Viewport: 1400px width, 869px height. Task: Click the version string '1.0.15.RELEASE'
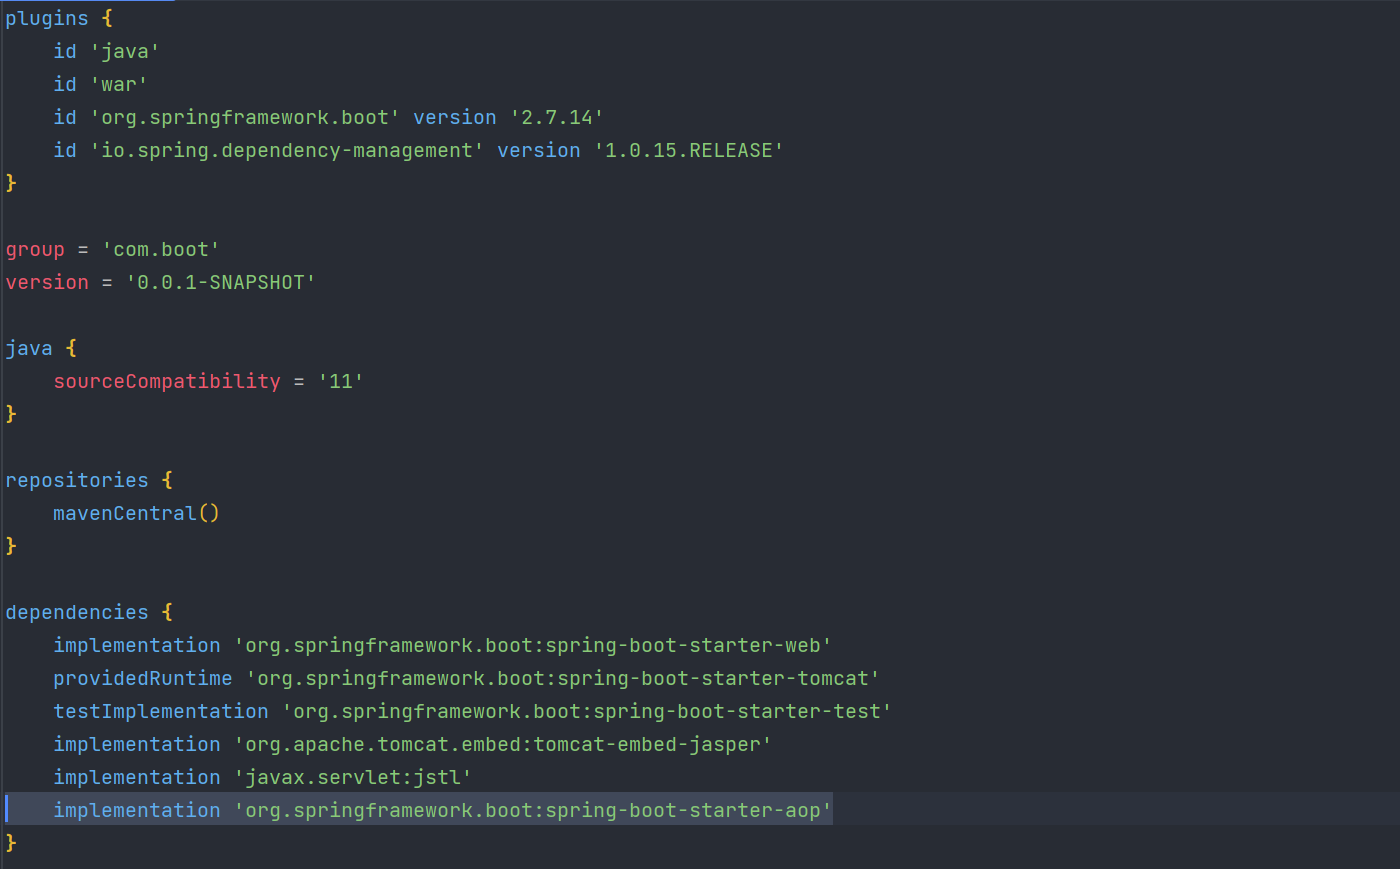689,150
